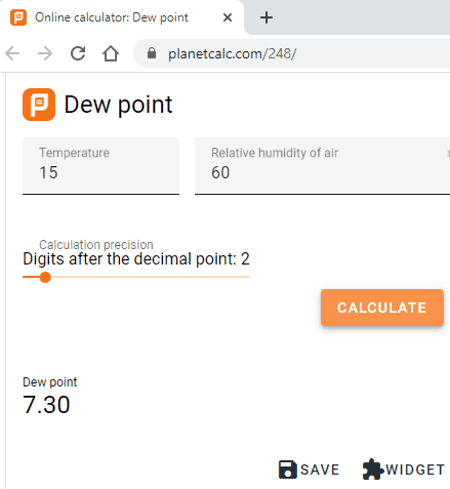Click the WIDGET text button
The width and height of the screenshot is (450, 489).
coord(415,470)
